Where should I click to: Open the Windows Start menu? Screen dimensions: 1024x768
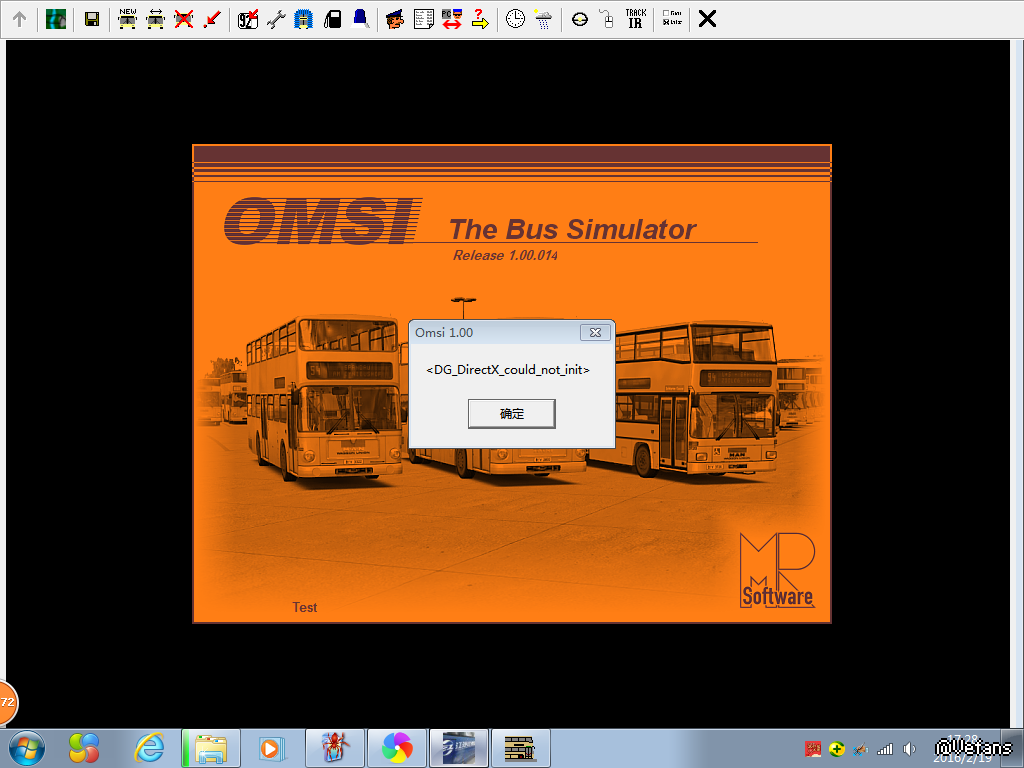pyautogui.click(x=27, y=748)
